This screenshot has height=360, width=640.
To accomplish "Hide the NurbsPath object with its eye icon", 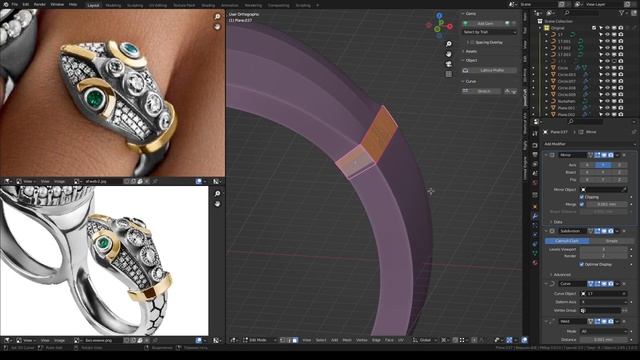I will [607, 101].
